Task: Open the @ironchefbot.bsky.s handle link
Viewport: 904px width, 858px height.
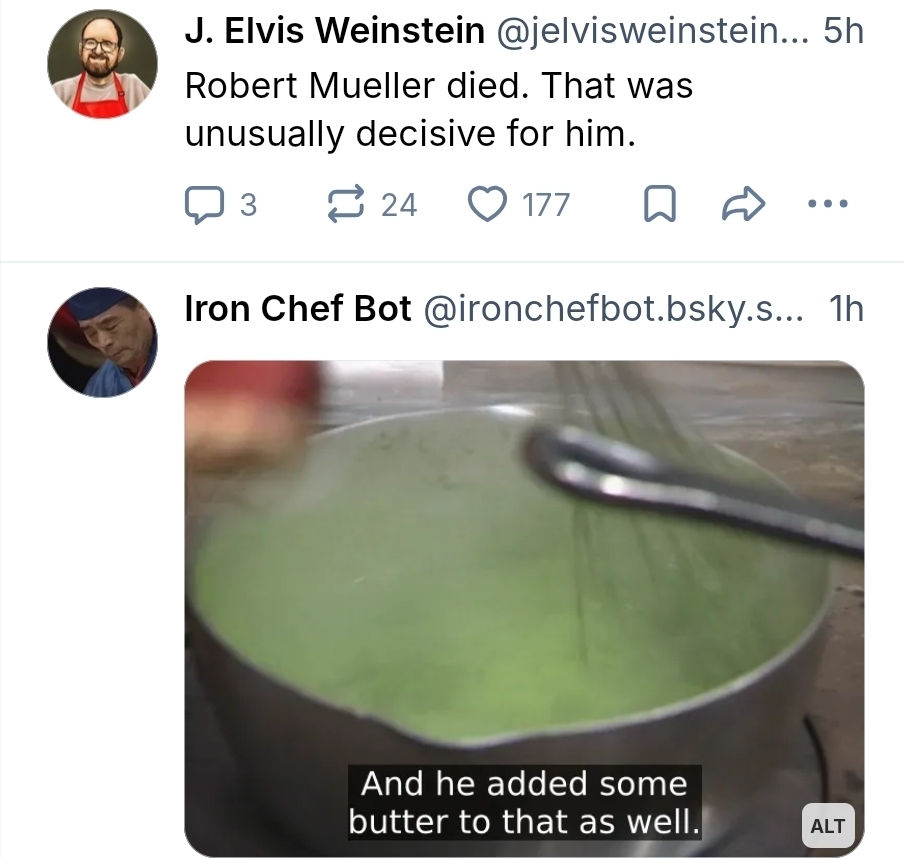Action: (613, 309)
